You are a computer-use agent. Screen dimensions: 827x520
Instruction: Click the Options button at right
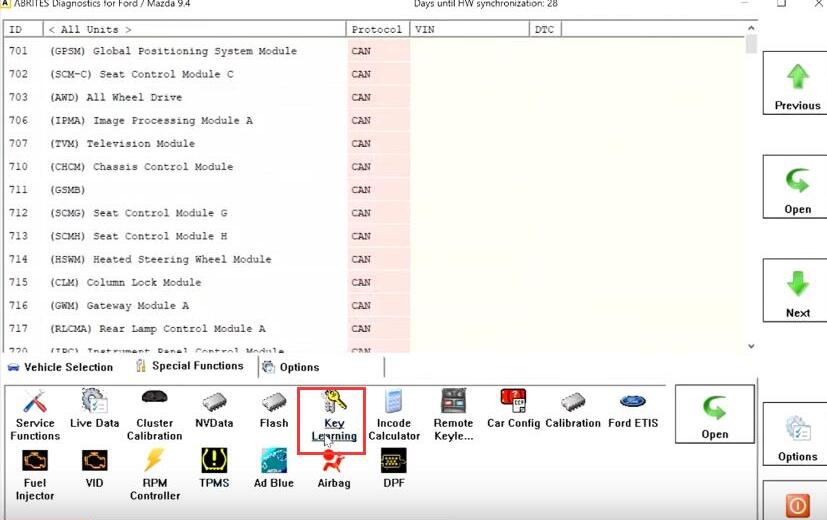click(797, 434)
